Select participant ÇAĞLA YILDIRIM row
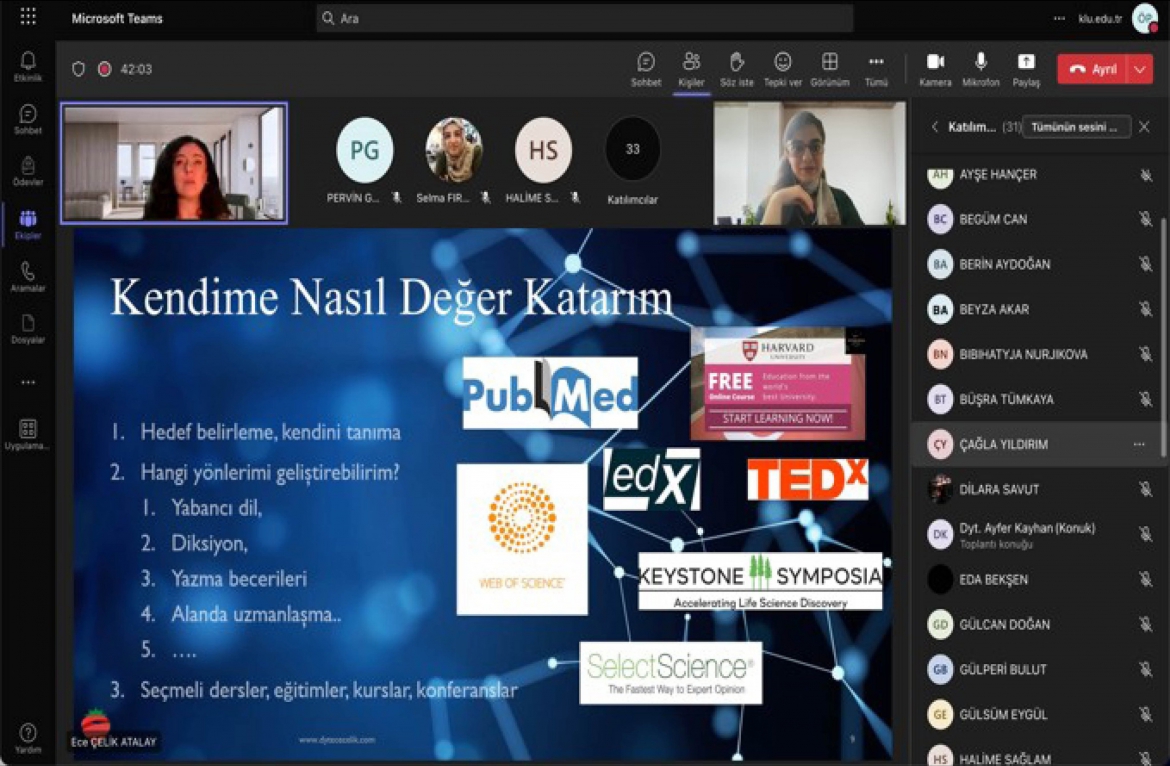 coord(1036,445)
